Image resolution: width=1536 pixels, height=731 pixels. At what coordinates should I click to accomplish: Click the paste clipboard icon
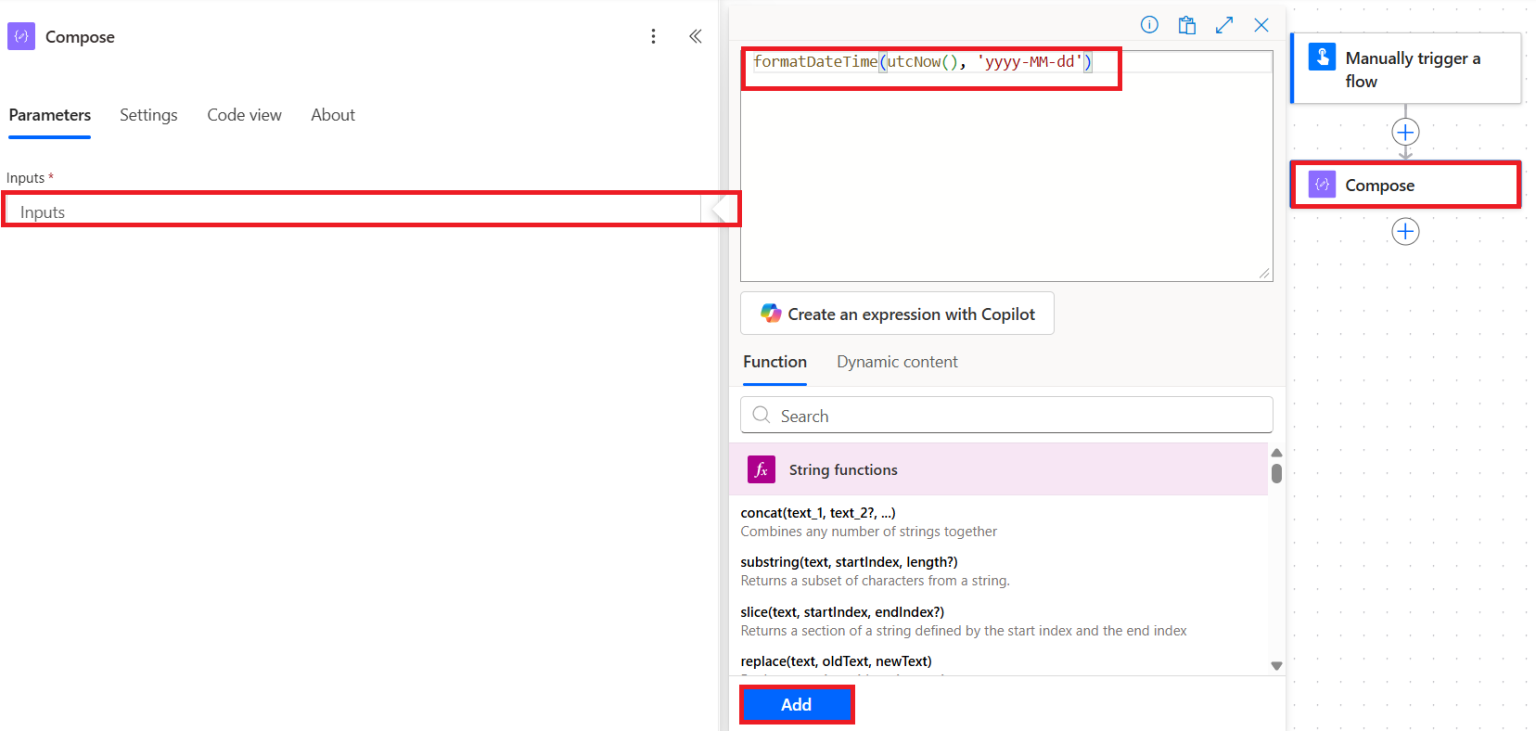point(1187,25)
